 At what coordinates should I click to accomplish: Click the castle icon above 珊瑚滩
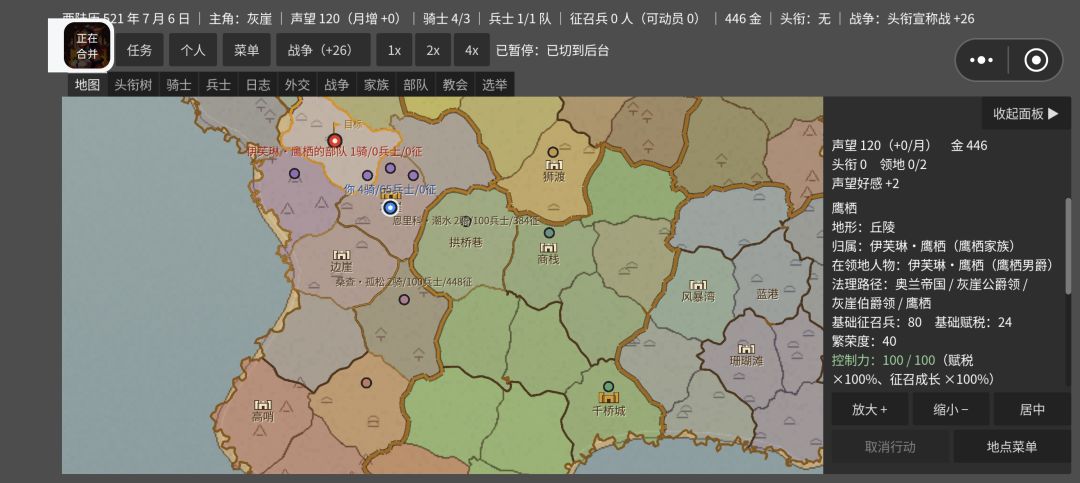pyautogui.click(x=747, y=349)
